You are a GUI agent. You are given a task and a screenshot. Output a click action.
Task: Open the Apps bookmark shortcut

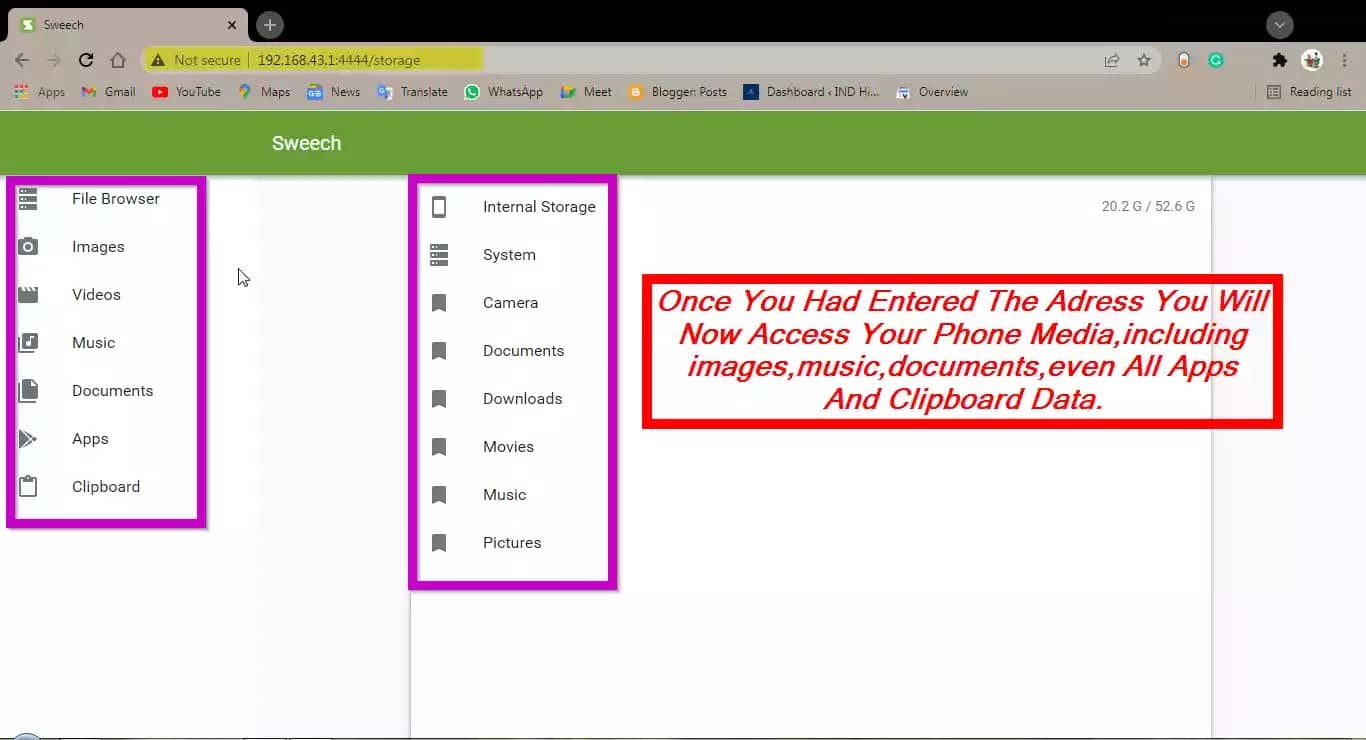click(40, 92)
